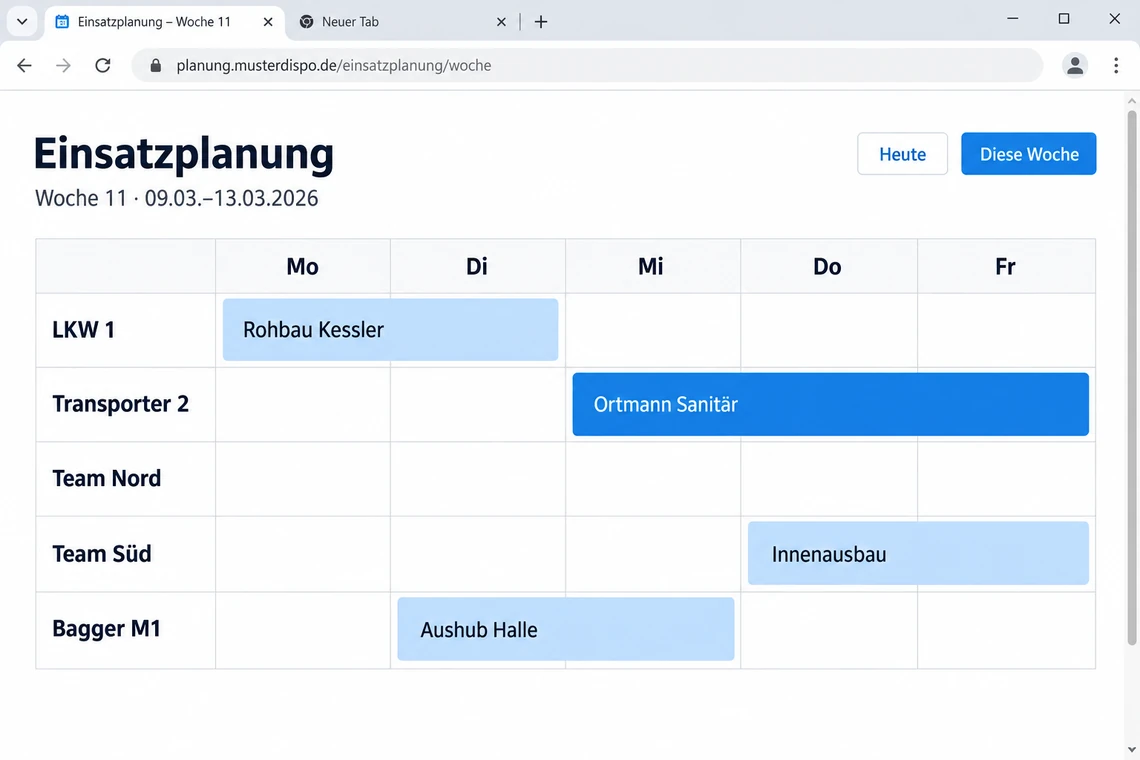The width and height of the screenshot is (1140, 760).
Task: Select the Team Süd row label
Action: (x=102, y=553)
